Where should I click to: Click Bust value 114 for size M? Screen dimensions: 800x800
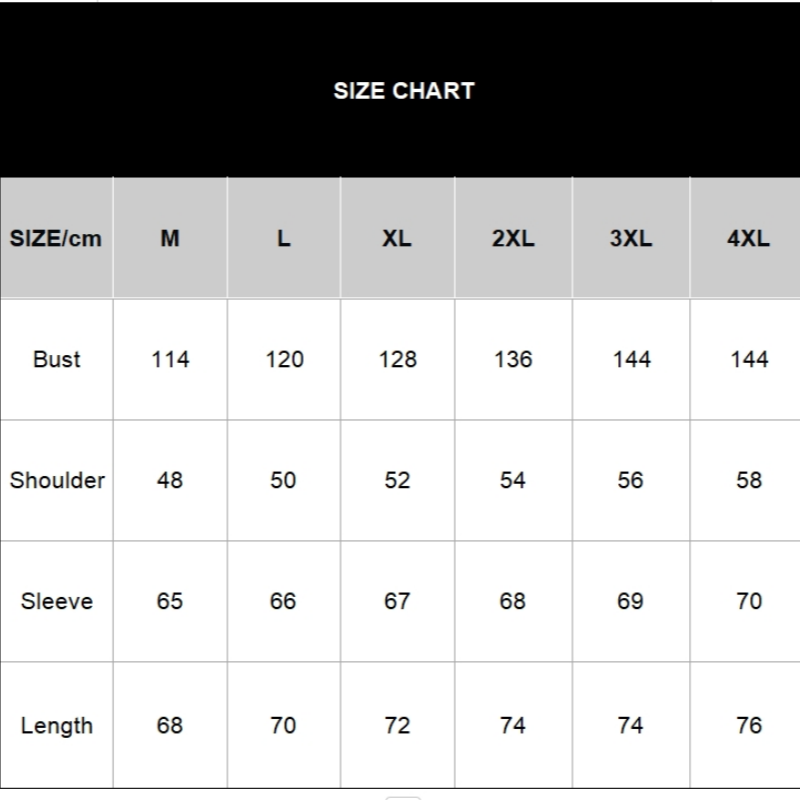click(x=170, y=359)
